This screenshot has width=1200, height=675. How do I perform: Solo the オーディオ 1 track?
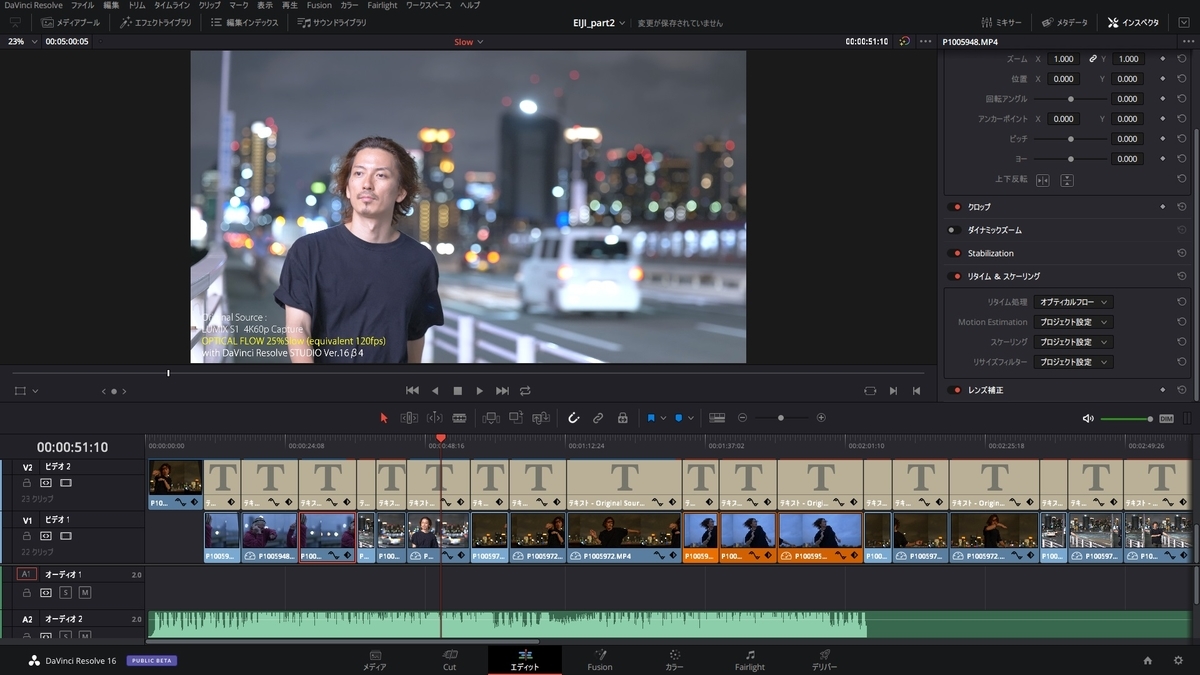click(65, 593)
